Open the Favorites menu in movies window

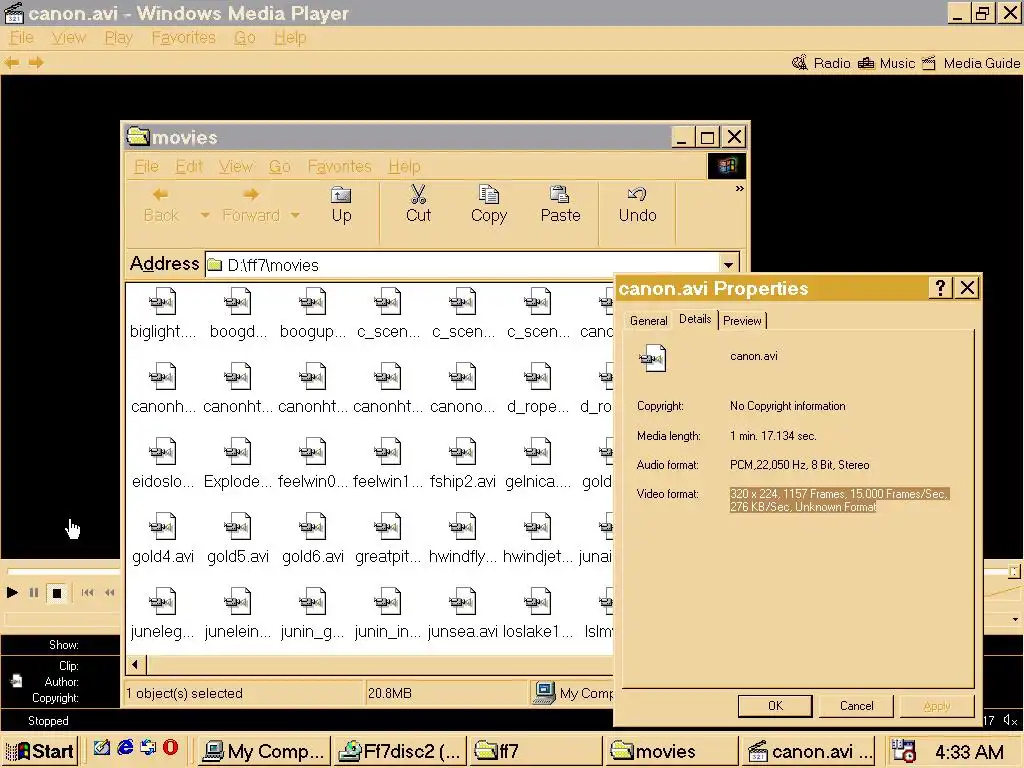pyautogui.click(x=339, y=167)
